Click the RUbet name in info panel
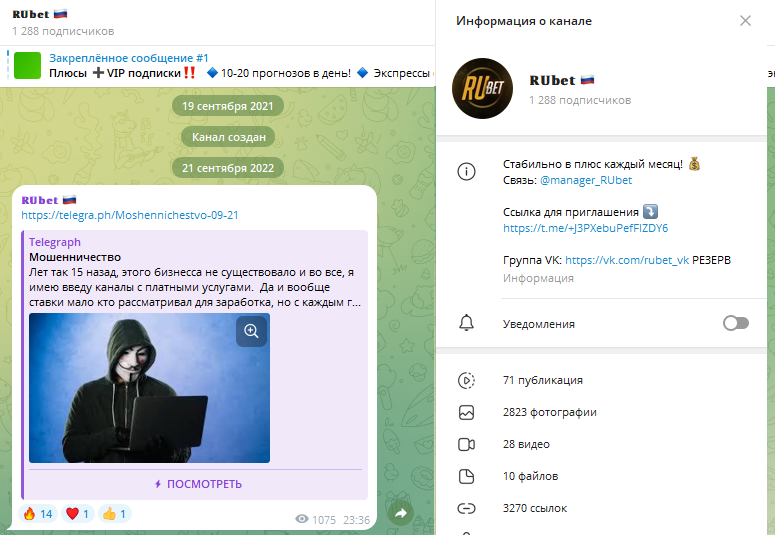 pyautogui.click(x=561, y=80)
